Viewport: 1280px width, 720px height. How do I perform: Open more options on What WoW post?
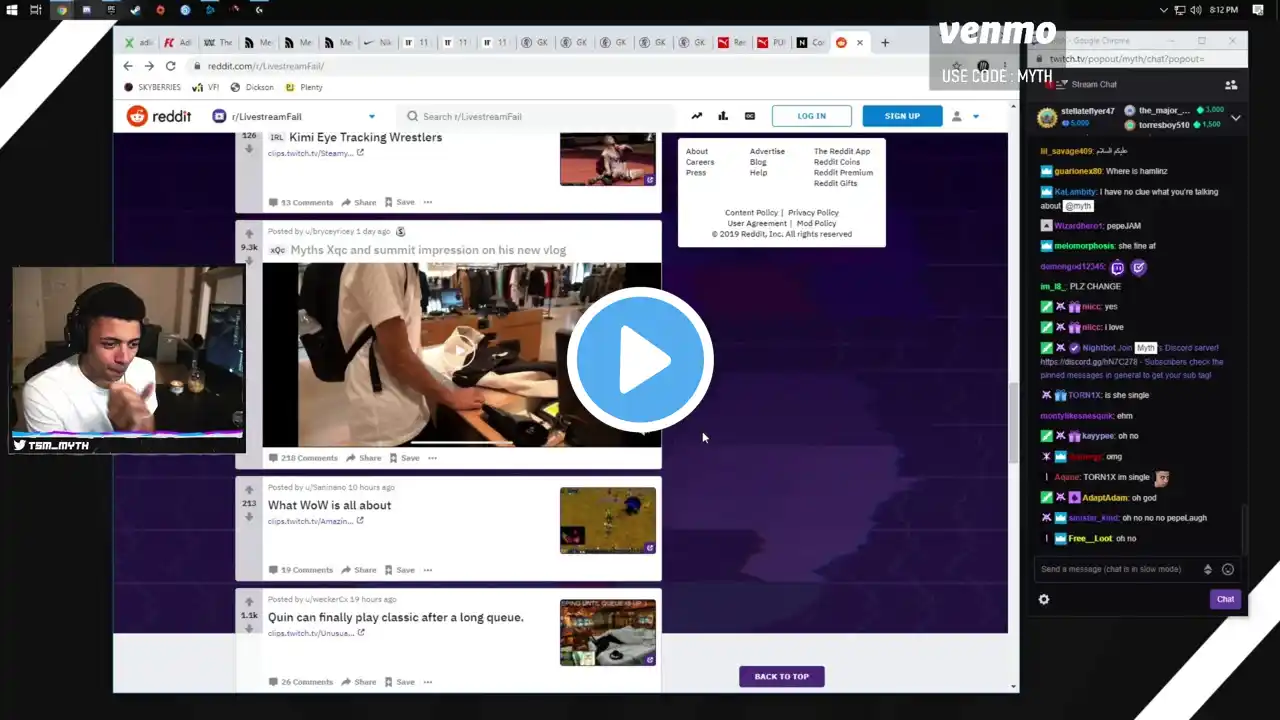(x=428, y=570)
